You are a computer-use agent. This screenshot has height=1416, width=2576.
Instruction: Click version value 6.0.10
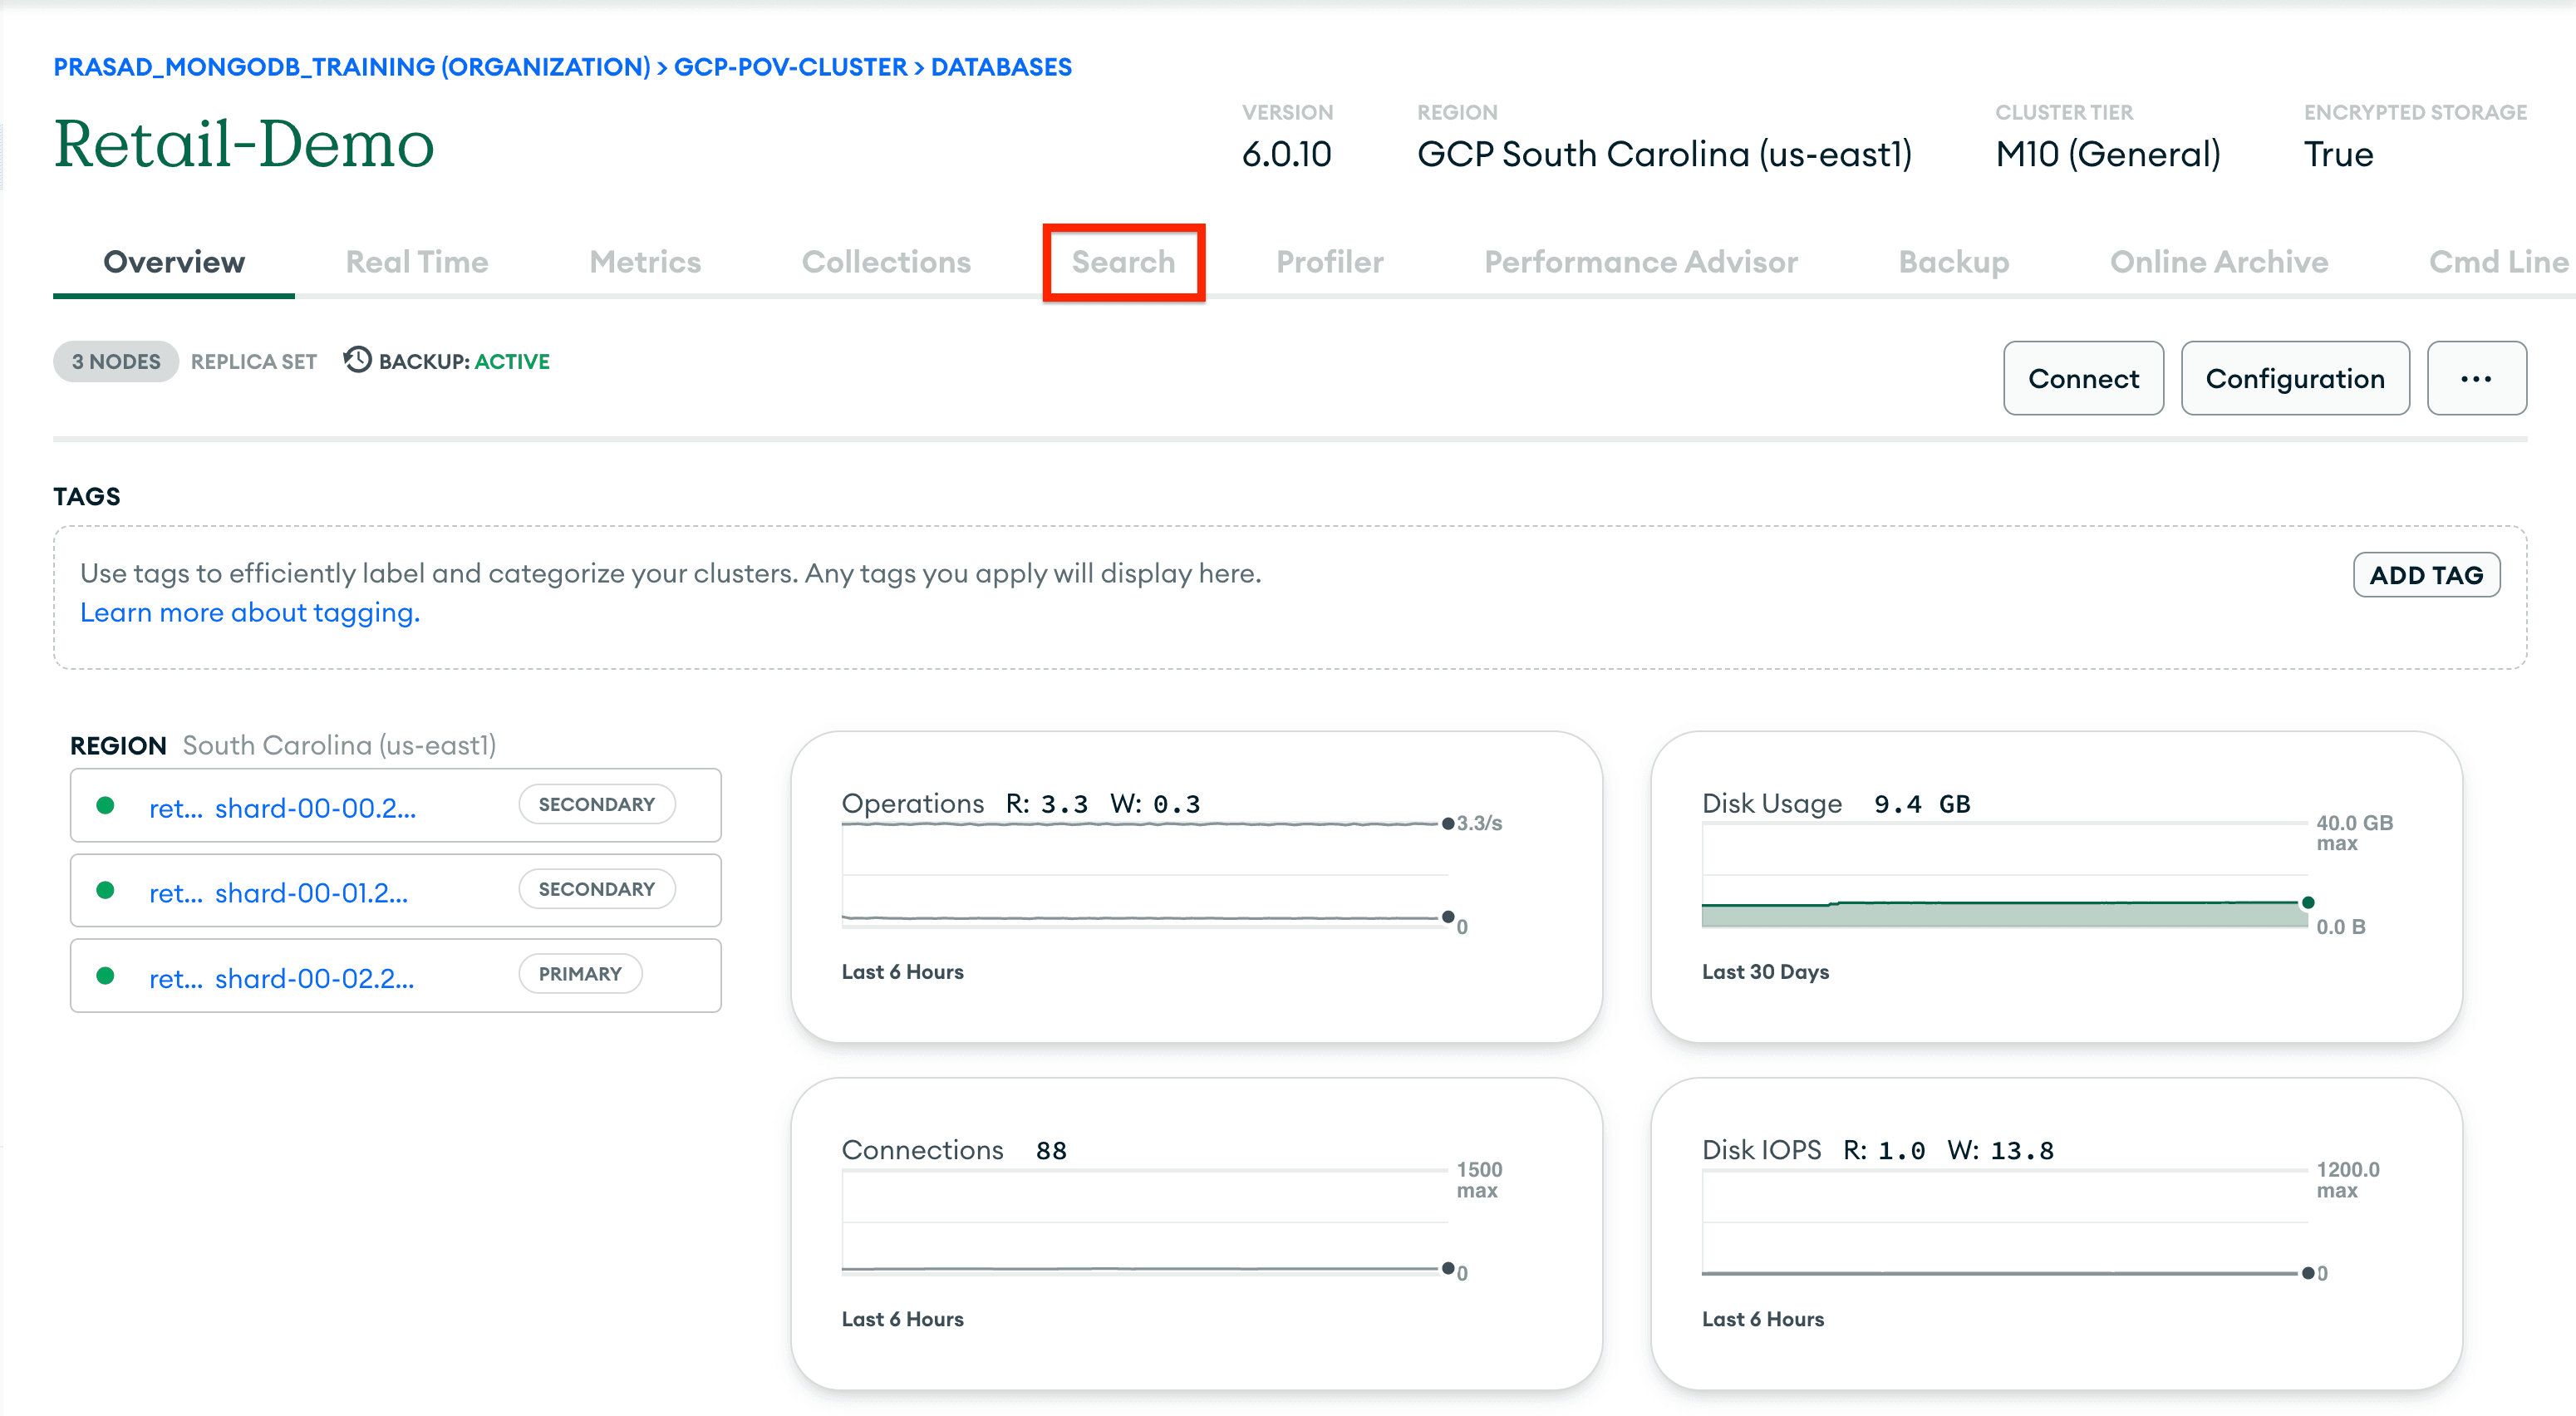tap(1286, 154)
